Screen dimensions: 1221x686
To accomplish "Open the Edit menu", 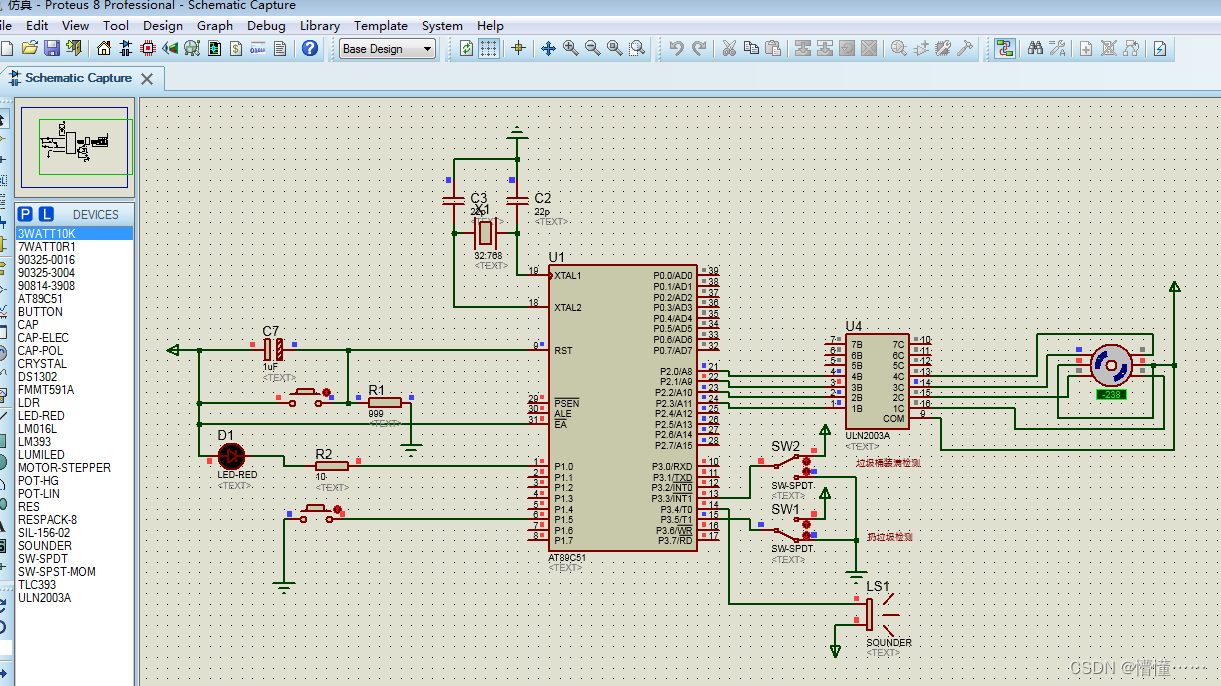I will 37,25.
